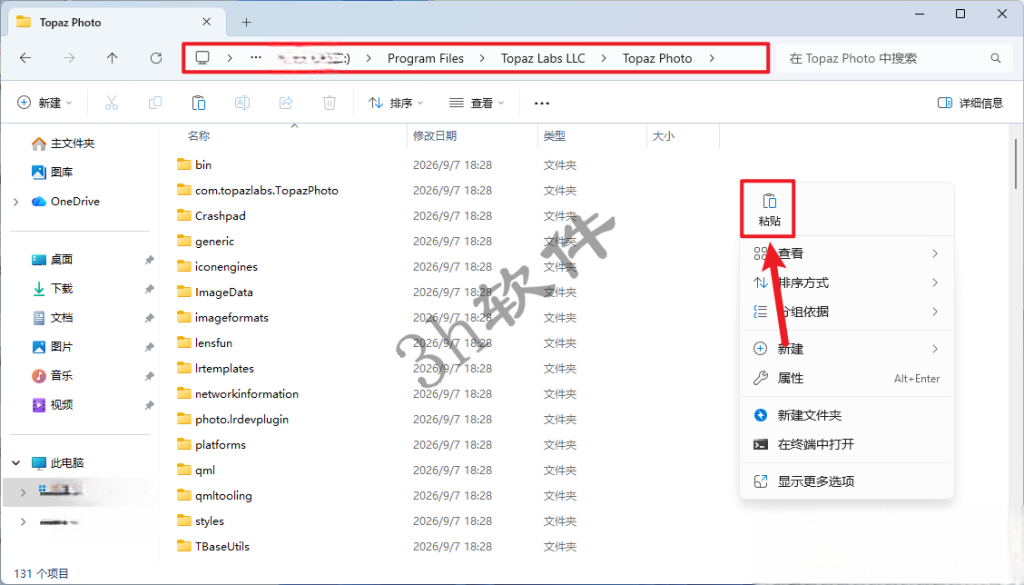1024x585 pixels.
Task: Close the Topaz Photo tab
Action: click(206, 22)
